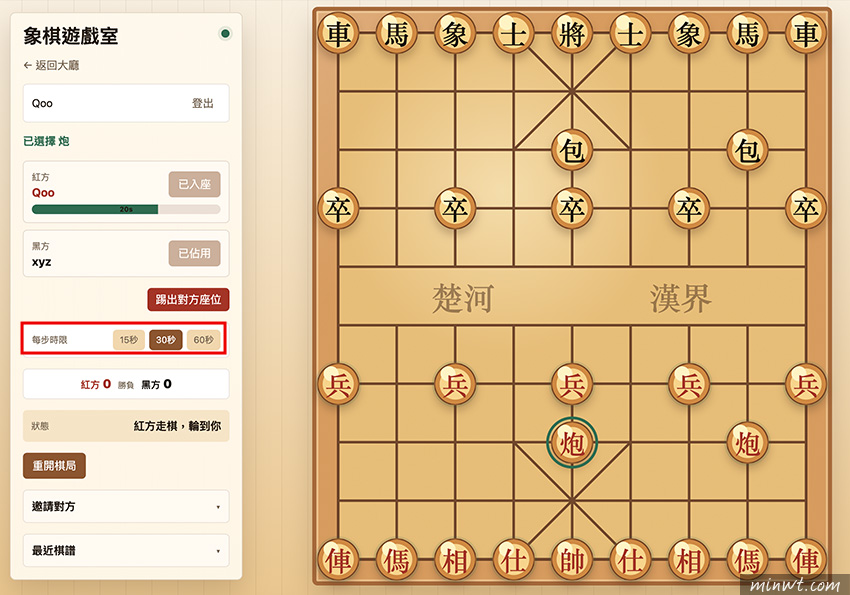Click the black 馬 horse beside the right 車

[x=748, y=34]
